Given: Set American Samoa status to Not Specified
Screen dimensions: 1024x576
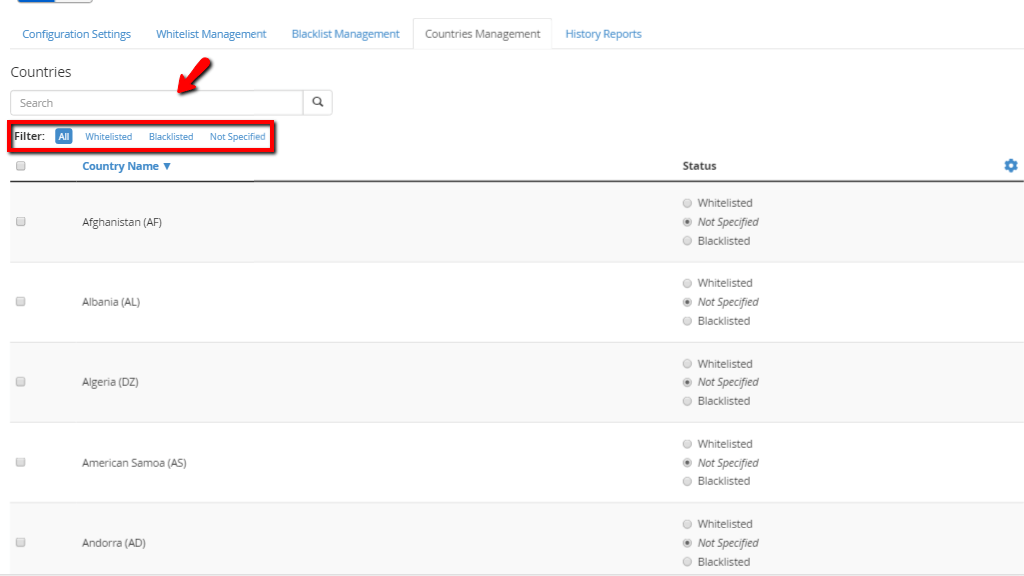Looking at the screenshot, I should [x=687, y=462].
